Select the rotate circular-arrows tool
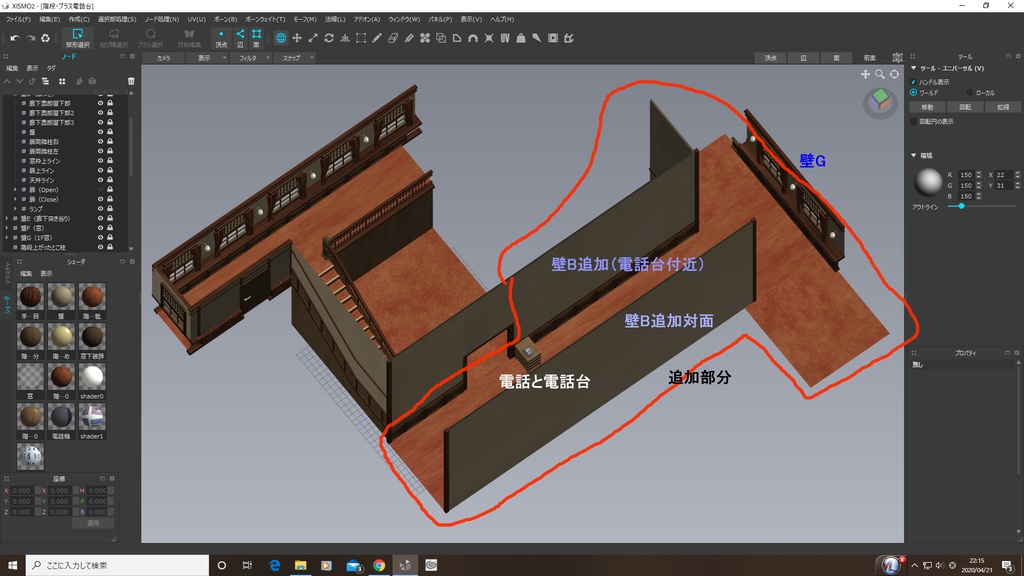This screenshot has height=576, width=1024. [x=329, y=38]
